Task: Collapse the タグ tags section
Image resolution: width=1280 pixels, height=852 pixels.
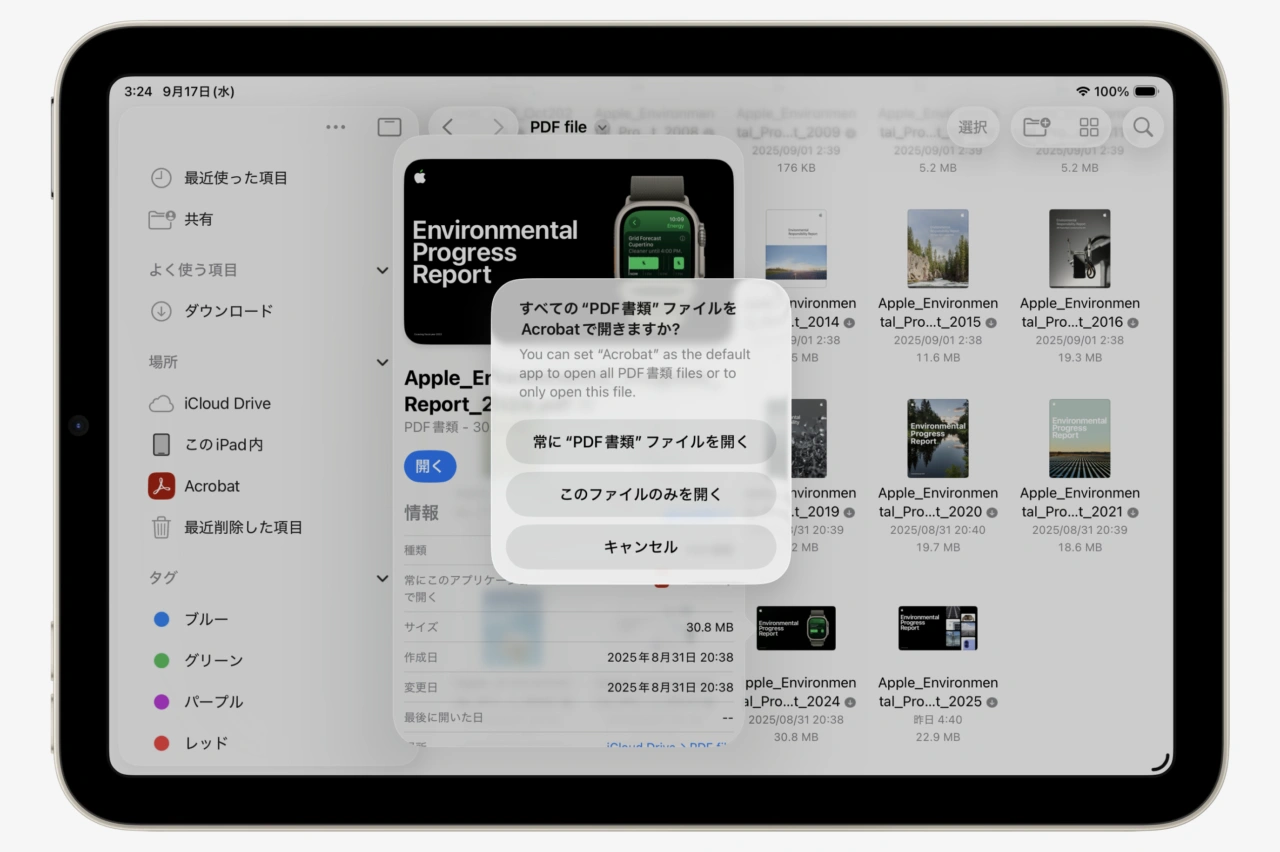Action: [382, 578]
